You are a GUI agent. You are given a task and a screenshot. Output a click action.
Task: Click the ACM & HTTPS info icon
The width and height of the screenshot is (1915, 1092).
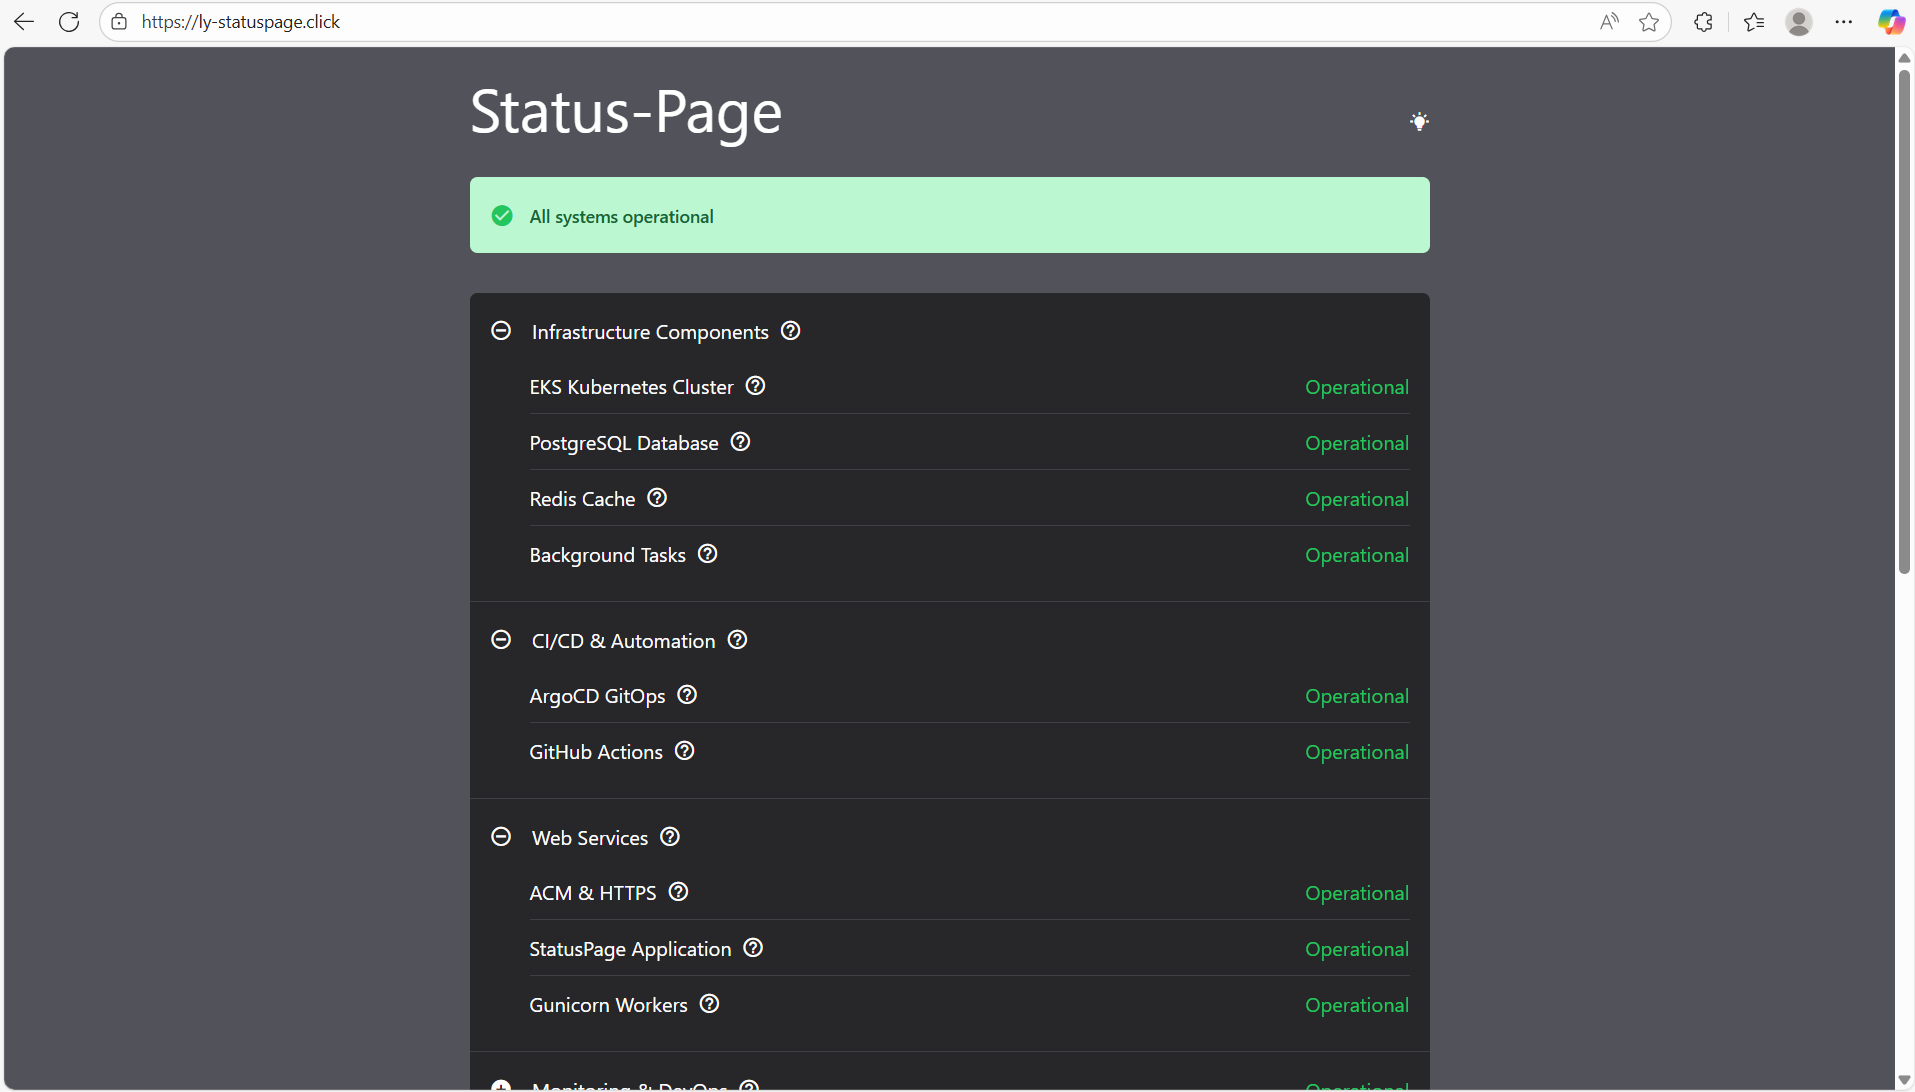pyautogui.click(x=677, y=891)
